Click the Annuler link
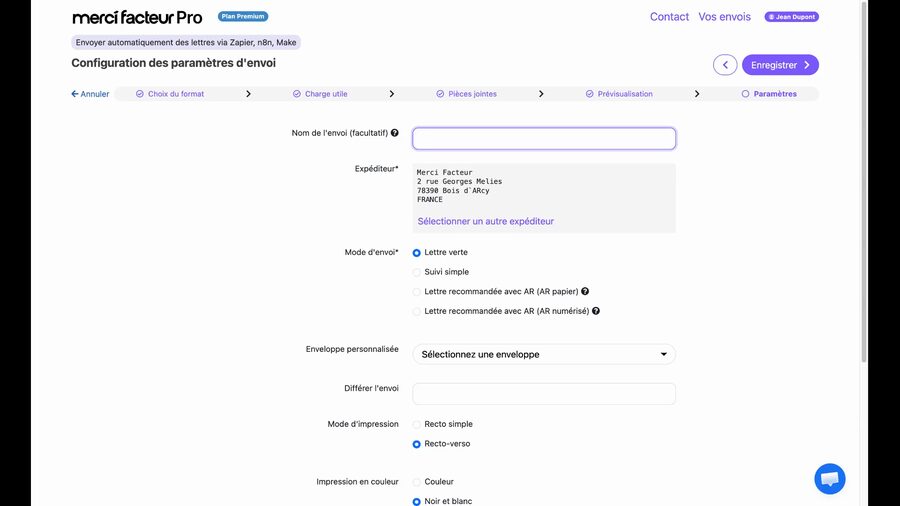 pos(90,94)
